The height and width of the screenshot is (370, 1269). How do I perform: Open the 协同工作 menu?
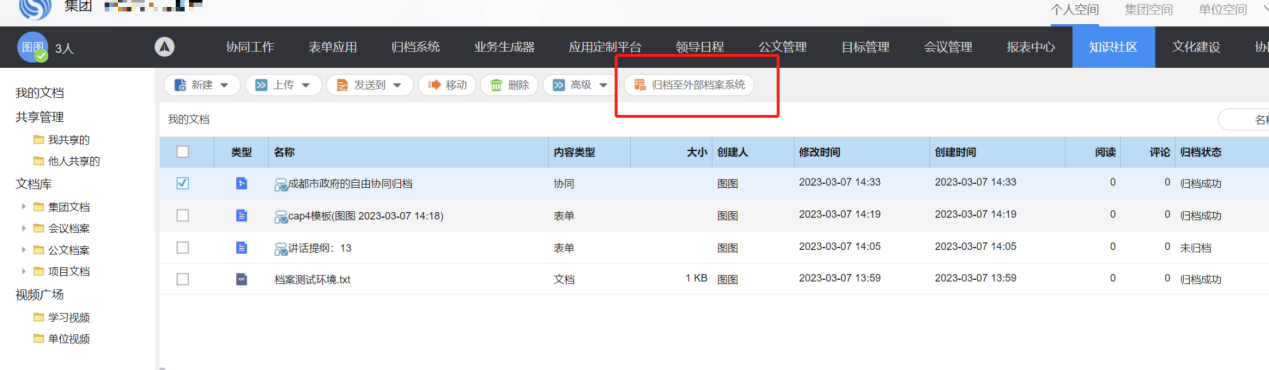tap(250, 47)
